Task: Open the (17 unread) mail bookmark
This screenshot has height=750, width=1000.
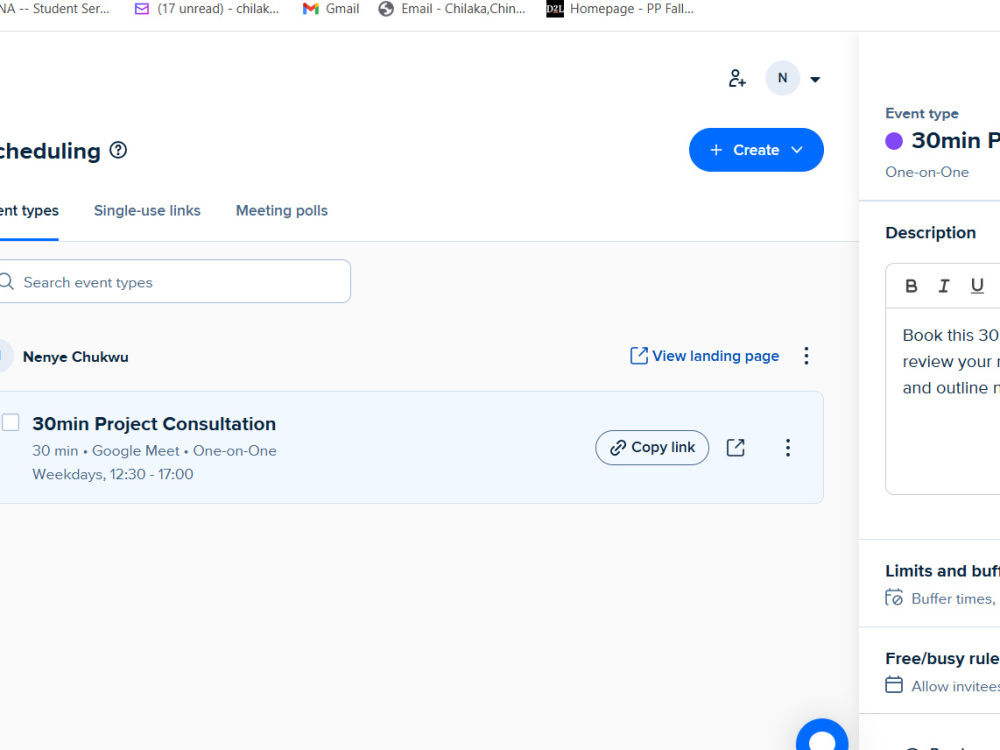Action: tap(207, 9)
